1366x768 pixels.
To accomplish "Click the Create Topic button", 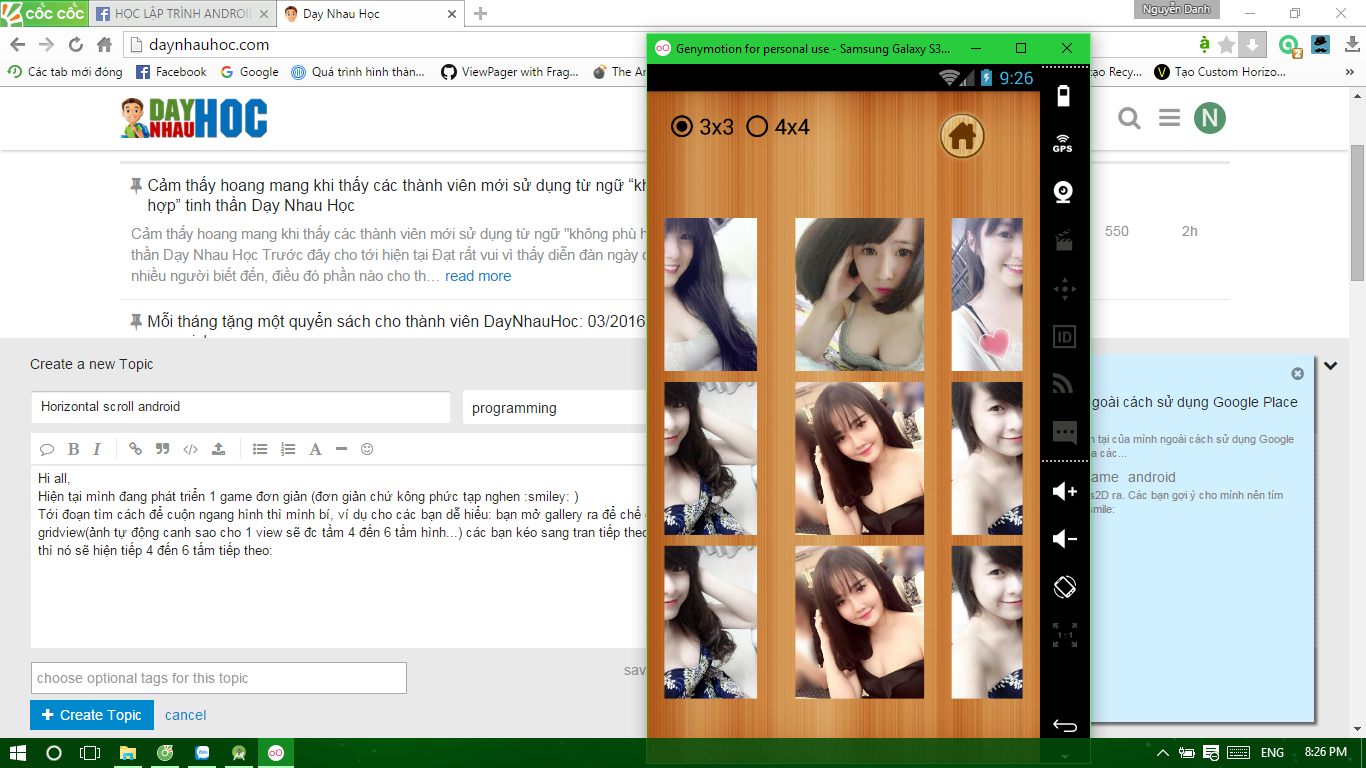I will point(92,715).
